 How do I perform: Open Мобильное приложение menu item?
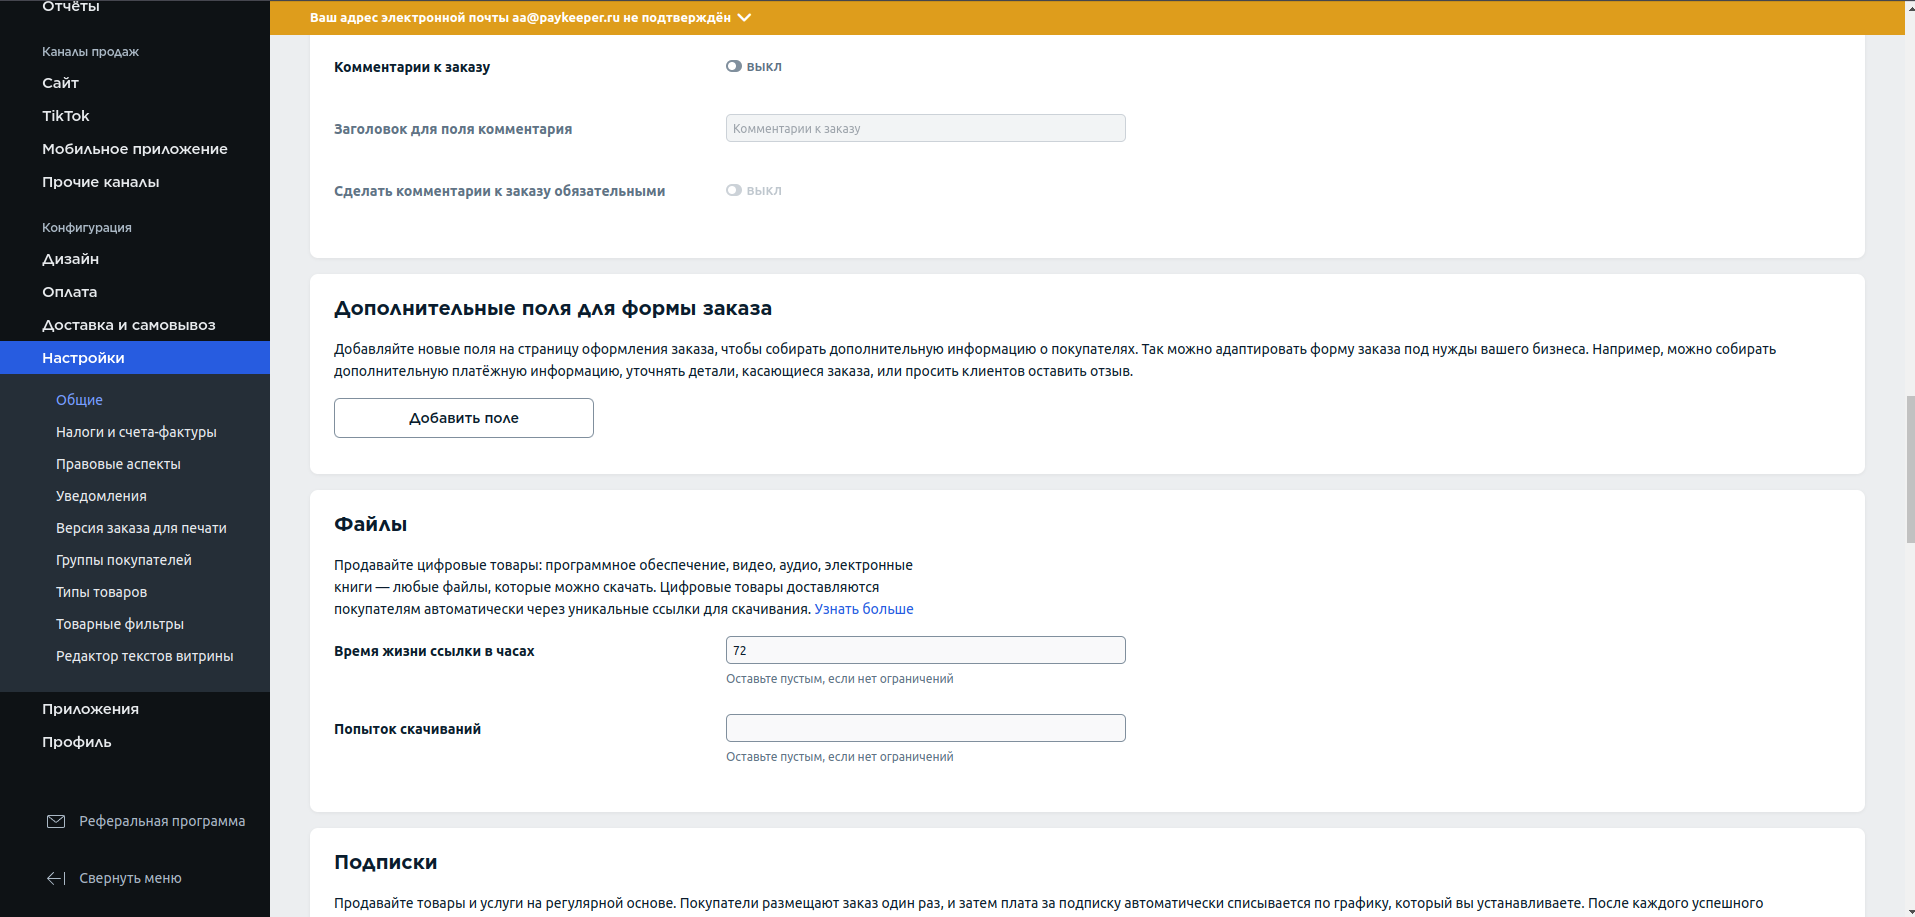(135, 149)
